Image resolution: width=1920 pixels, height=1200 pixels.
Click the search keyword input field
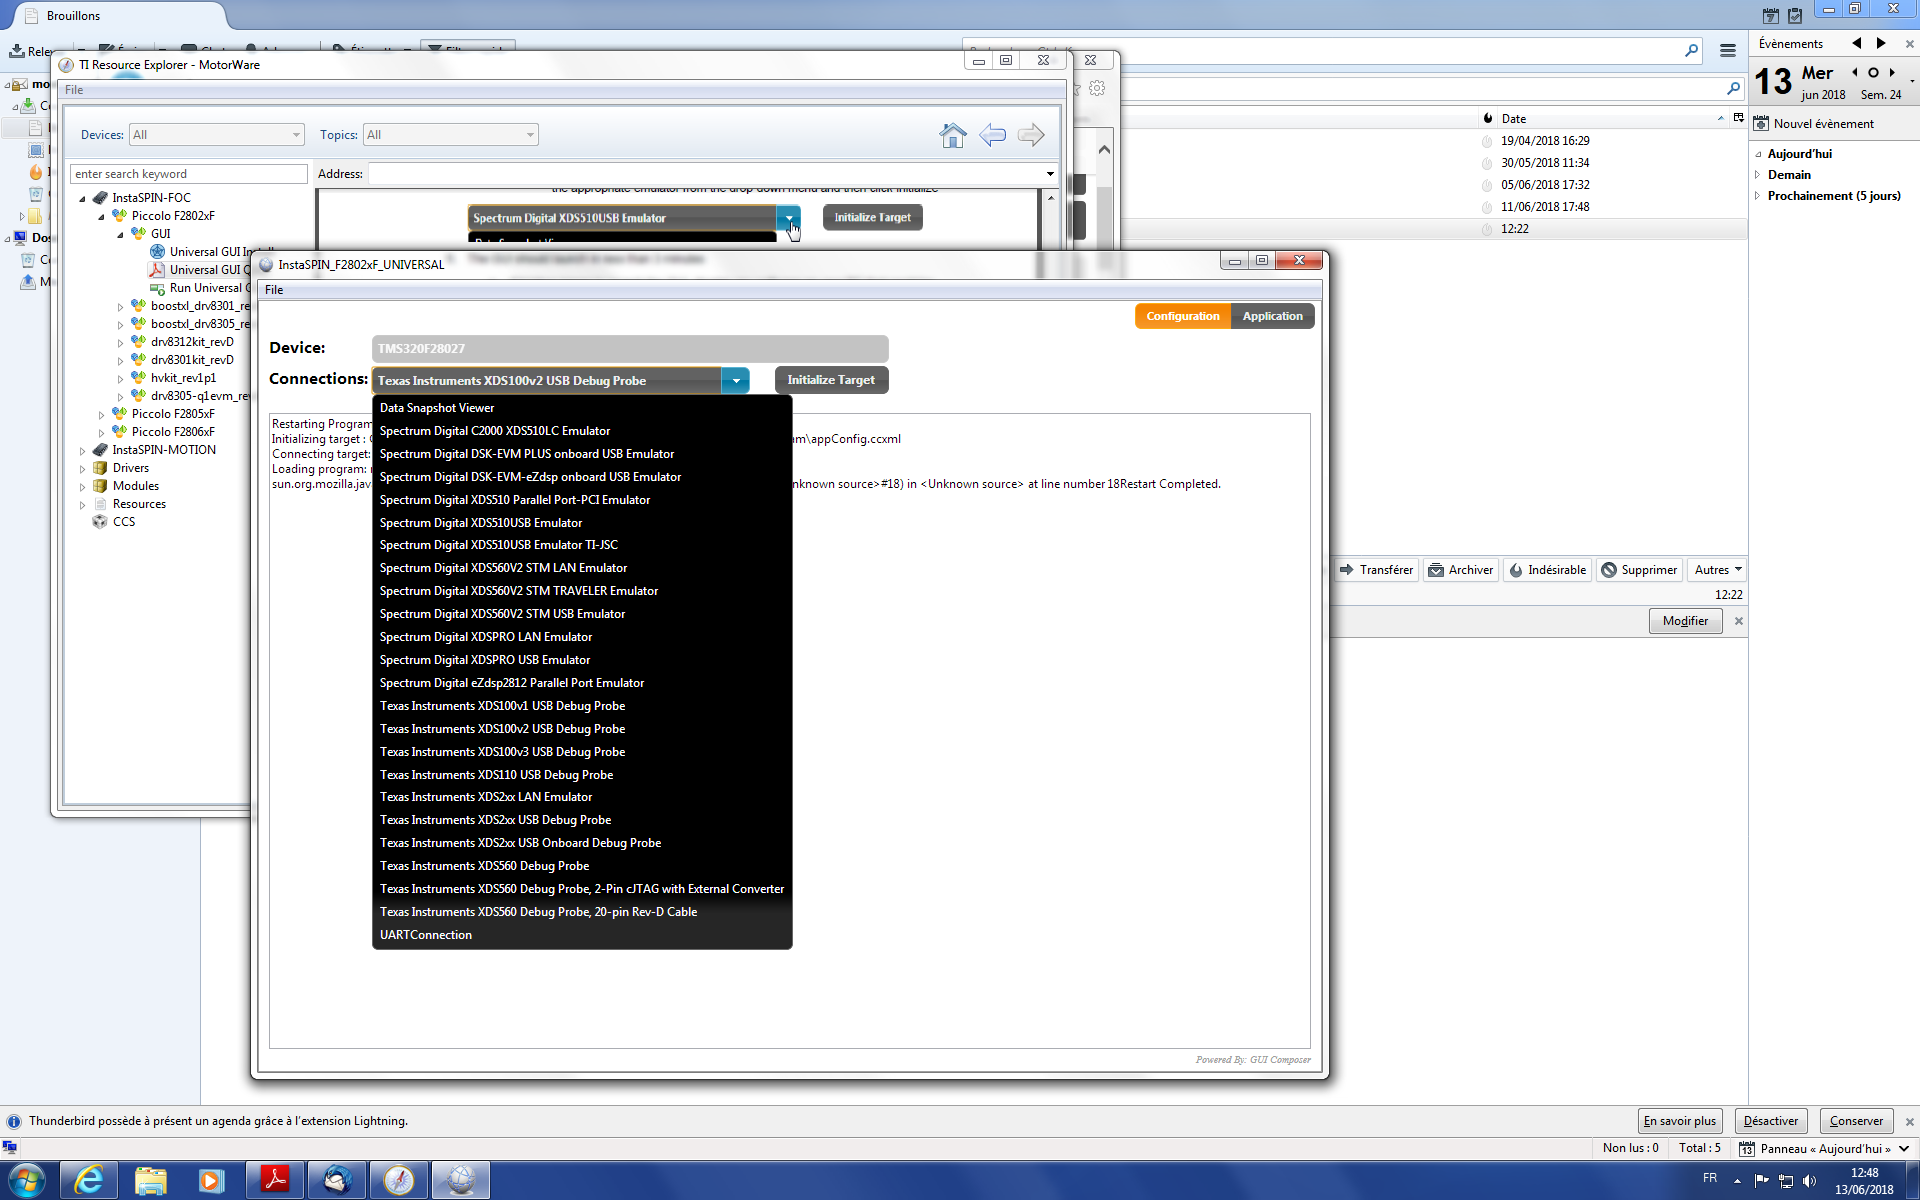tap(188, 174)
